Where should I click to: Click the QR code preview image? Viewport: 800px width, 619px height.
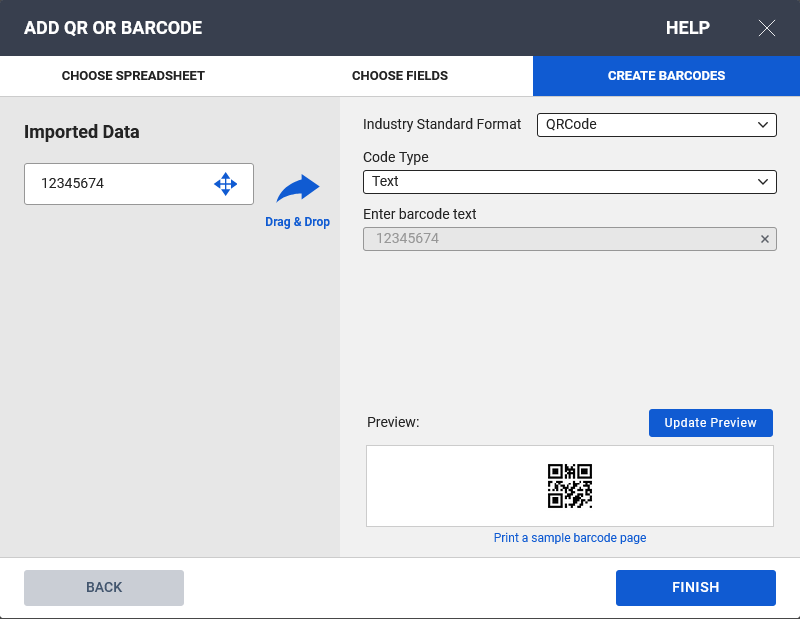coord(570,486)
